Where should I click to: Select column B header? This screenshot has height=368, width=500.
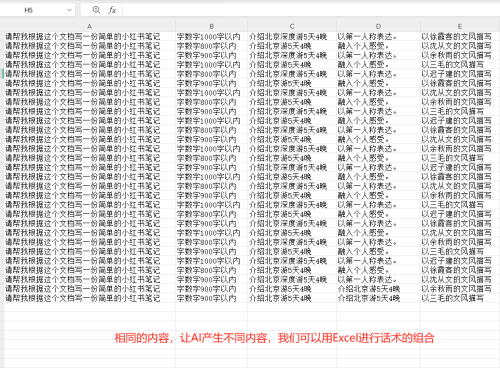click(211, 26)
